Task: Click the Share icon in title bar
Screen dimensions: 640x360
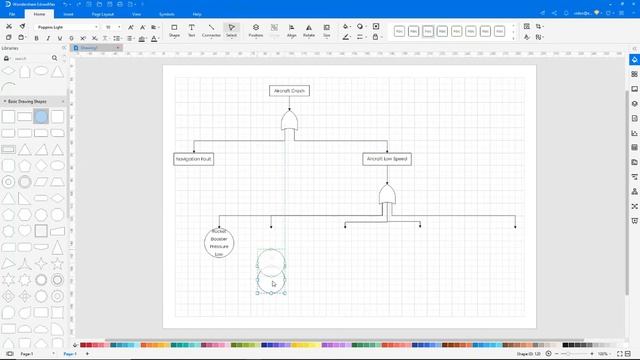Action: click(554, 13)
